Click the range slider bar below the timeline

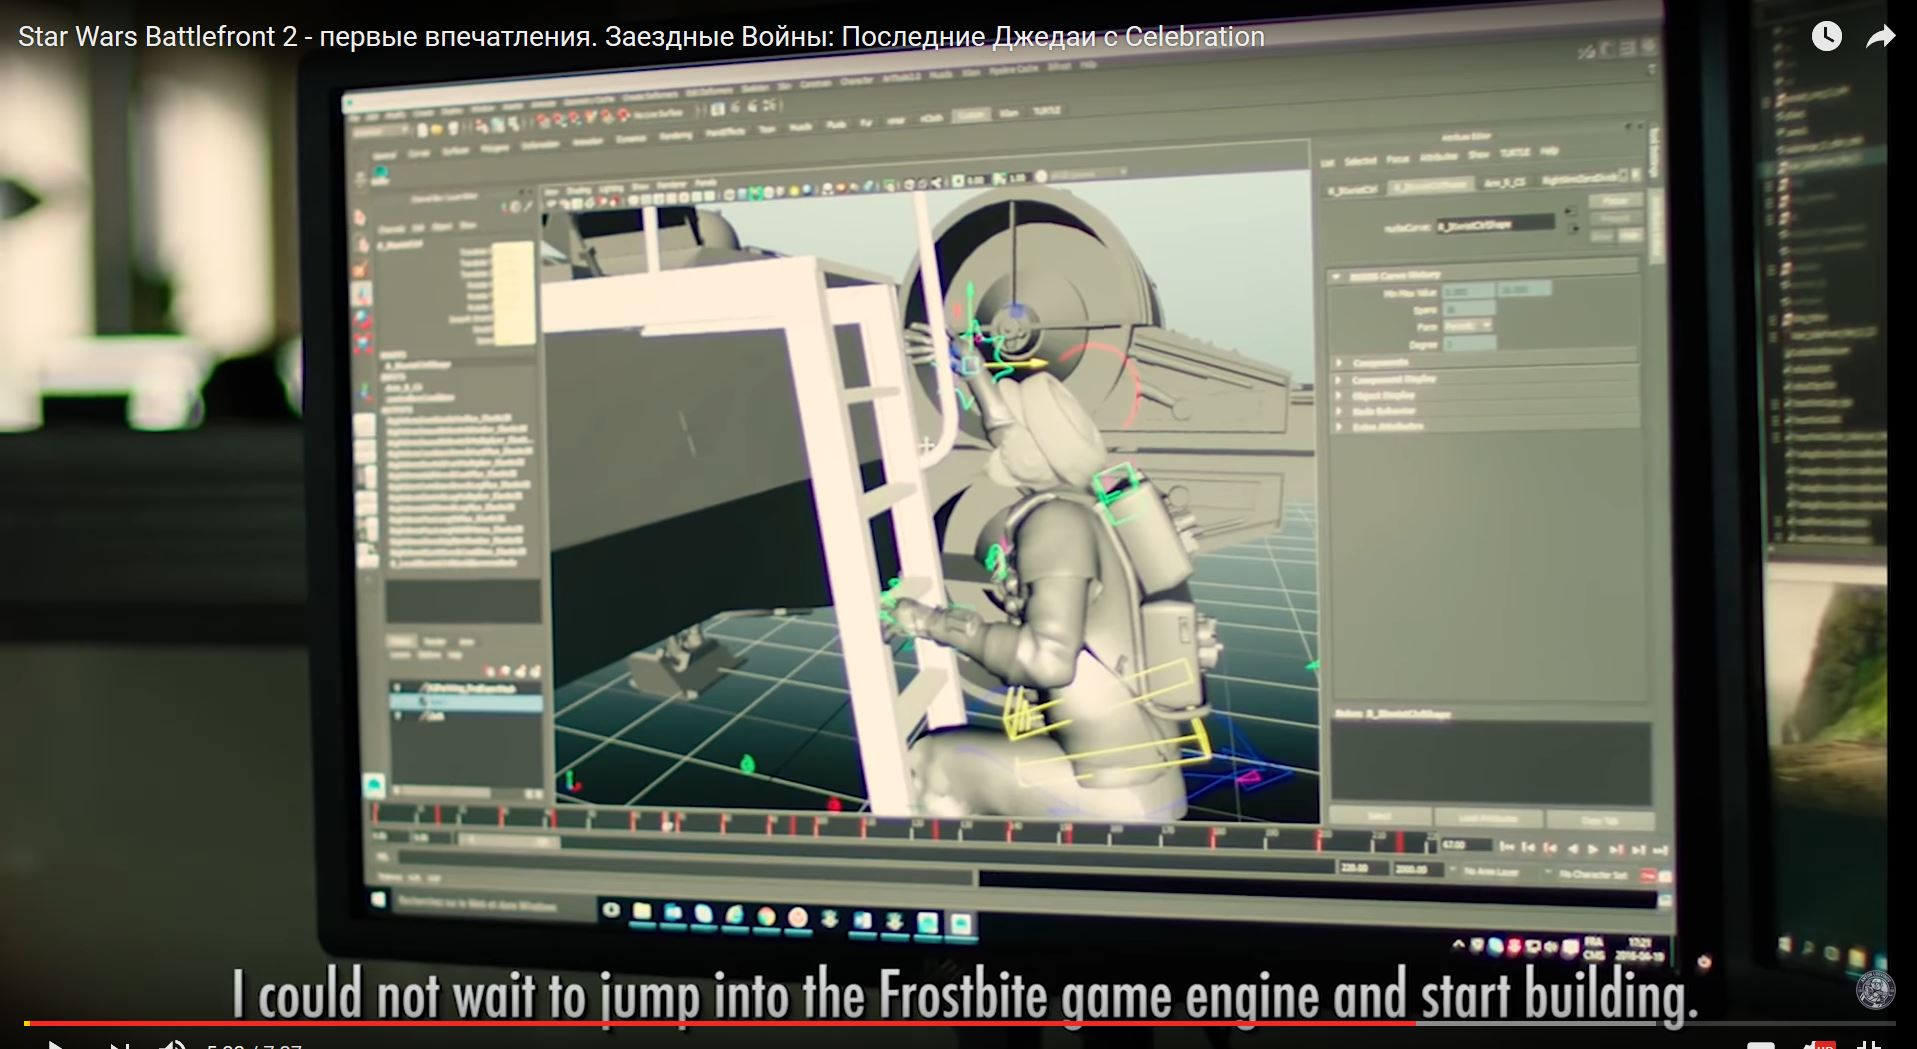510,840
